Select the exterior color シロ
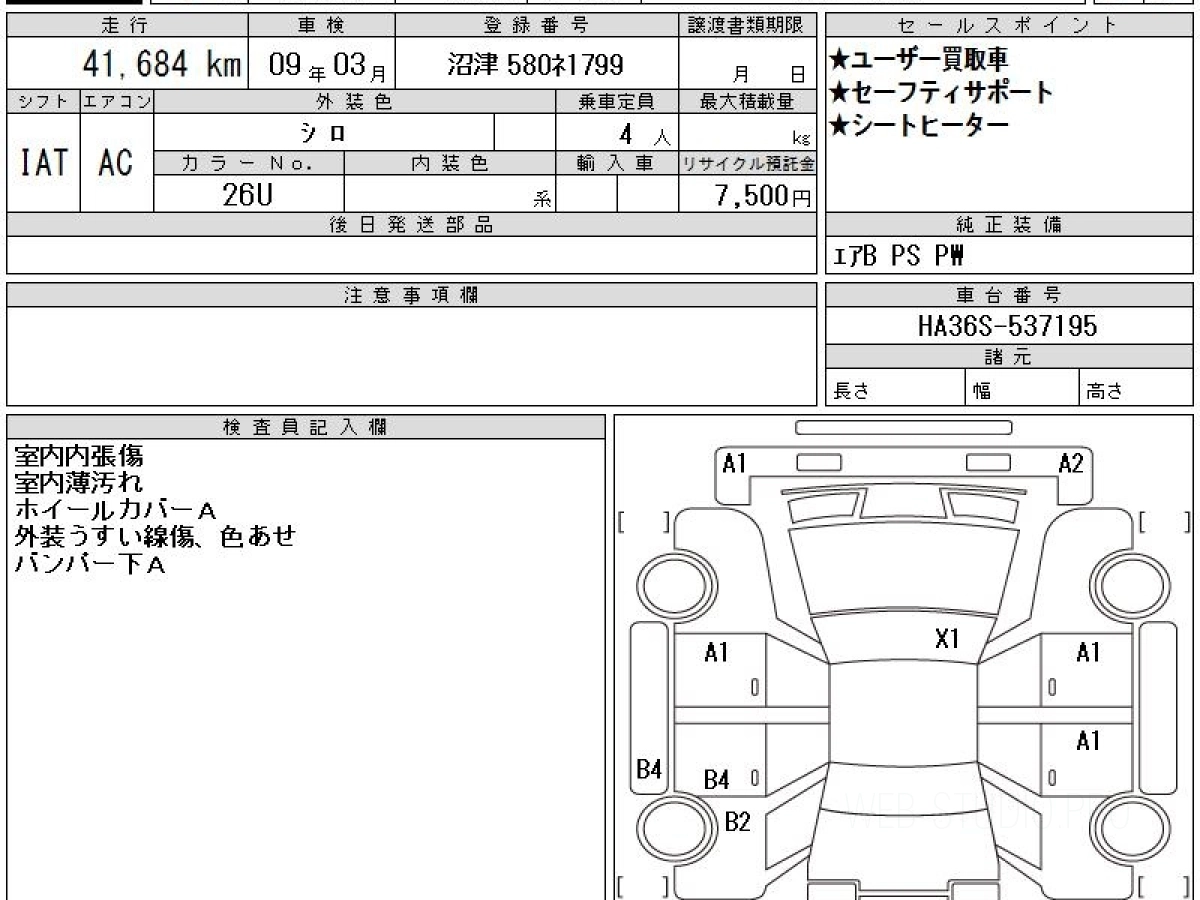1200x900 pixels. (x=325, y=132)
